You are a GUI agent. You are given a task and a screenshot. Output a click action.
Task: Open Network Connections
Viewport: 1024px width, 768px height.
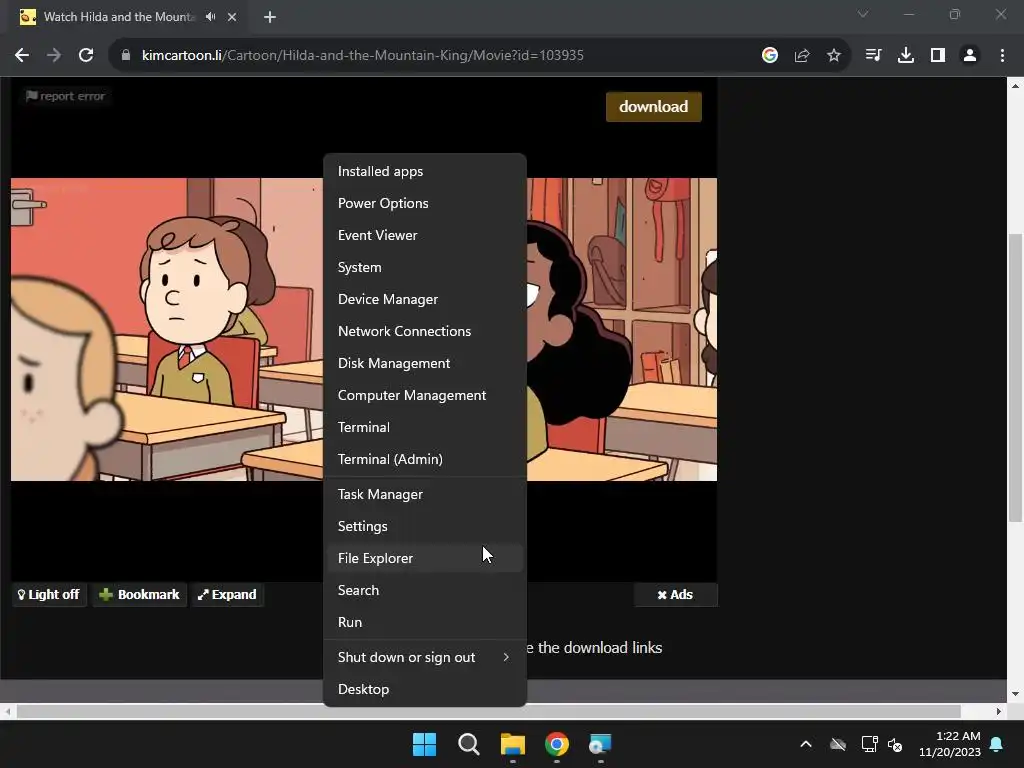pos(425,331)
